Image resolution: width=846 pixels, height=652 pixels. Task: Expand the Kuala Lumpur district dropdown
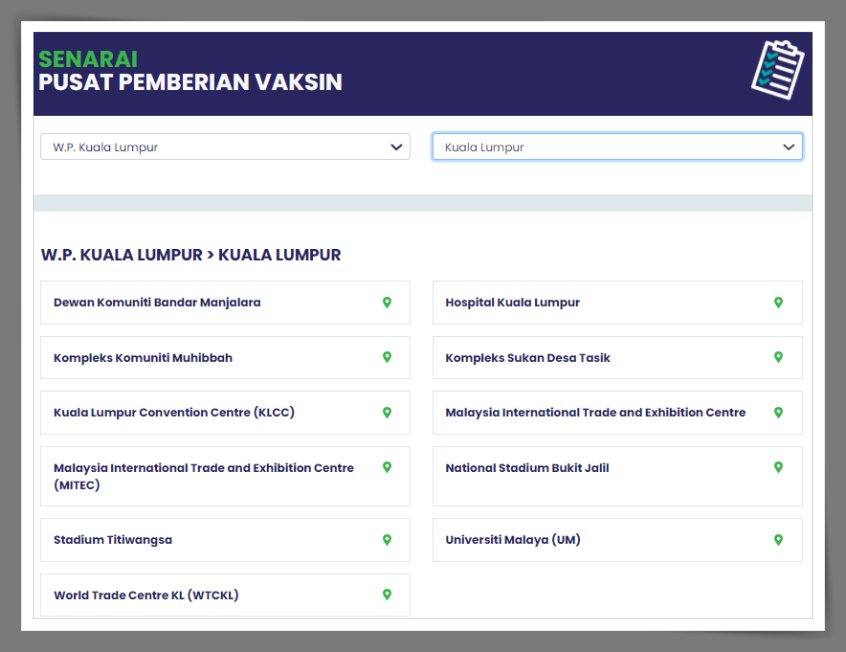click(617, 147)
